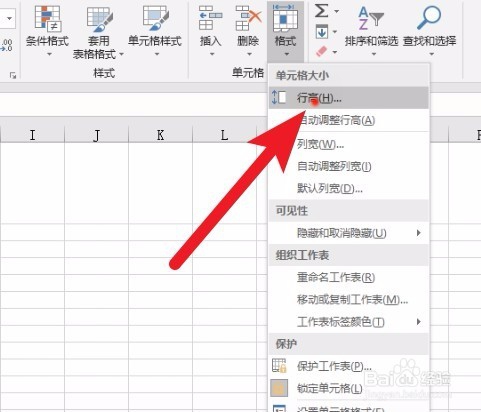Expand the Clear dropdown arrow
The width and height of the screenshot is (481, 412).
335,52
